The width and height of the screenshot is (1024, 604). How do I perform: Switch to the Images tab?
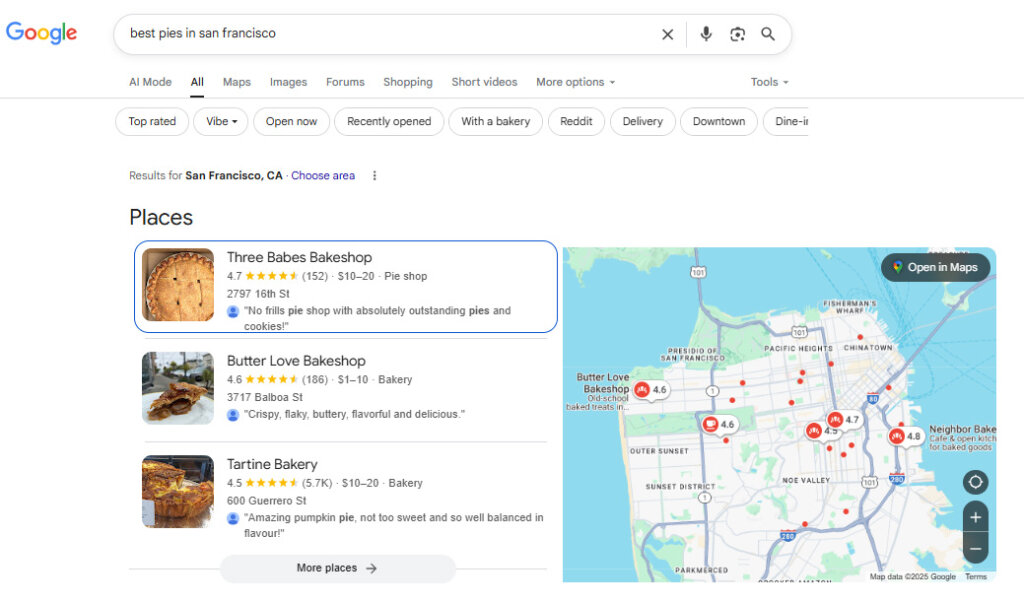(288, 82)
